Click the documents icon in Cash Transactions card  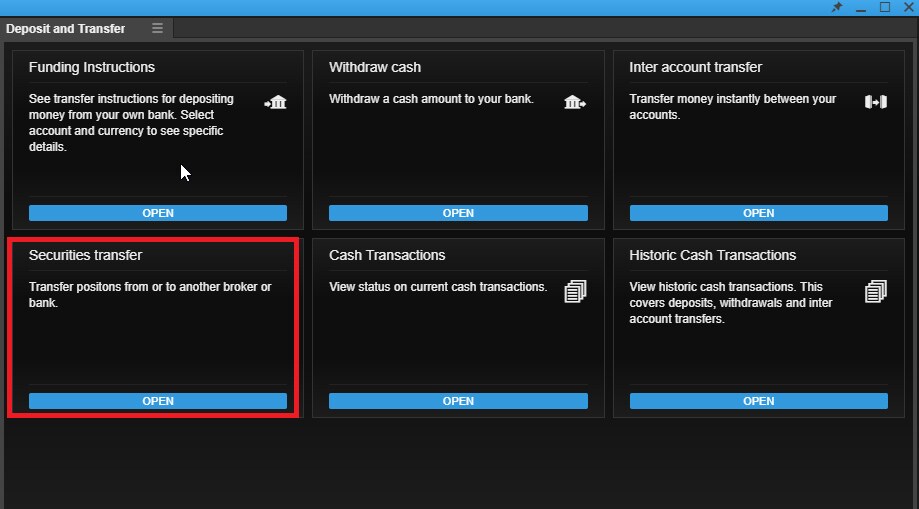[x=575, y=291]
